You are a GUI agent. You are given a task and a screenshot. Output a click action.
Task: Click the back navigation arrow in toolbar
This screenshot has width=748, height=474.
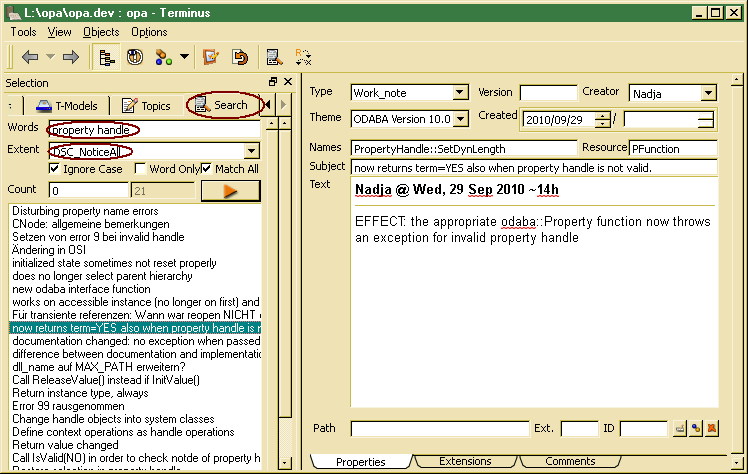coord(30,57)
